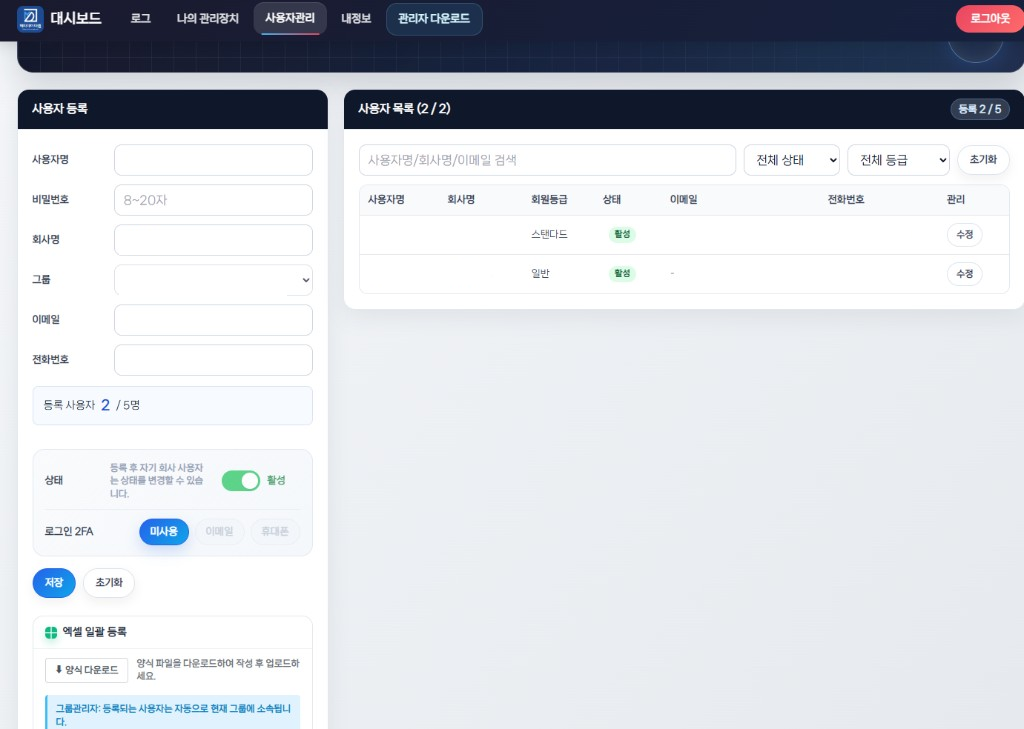
Task: Click the 사용자 등록 panel heading
Action: click(59, 109)
